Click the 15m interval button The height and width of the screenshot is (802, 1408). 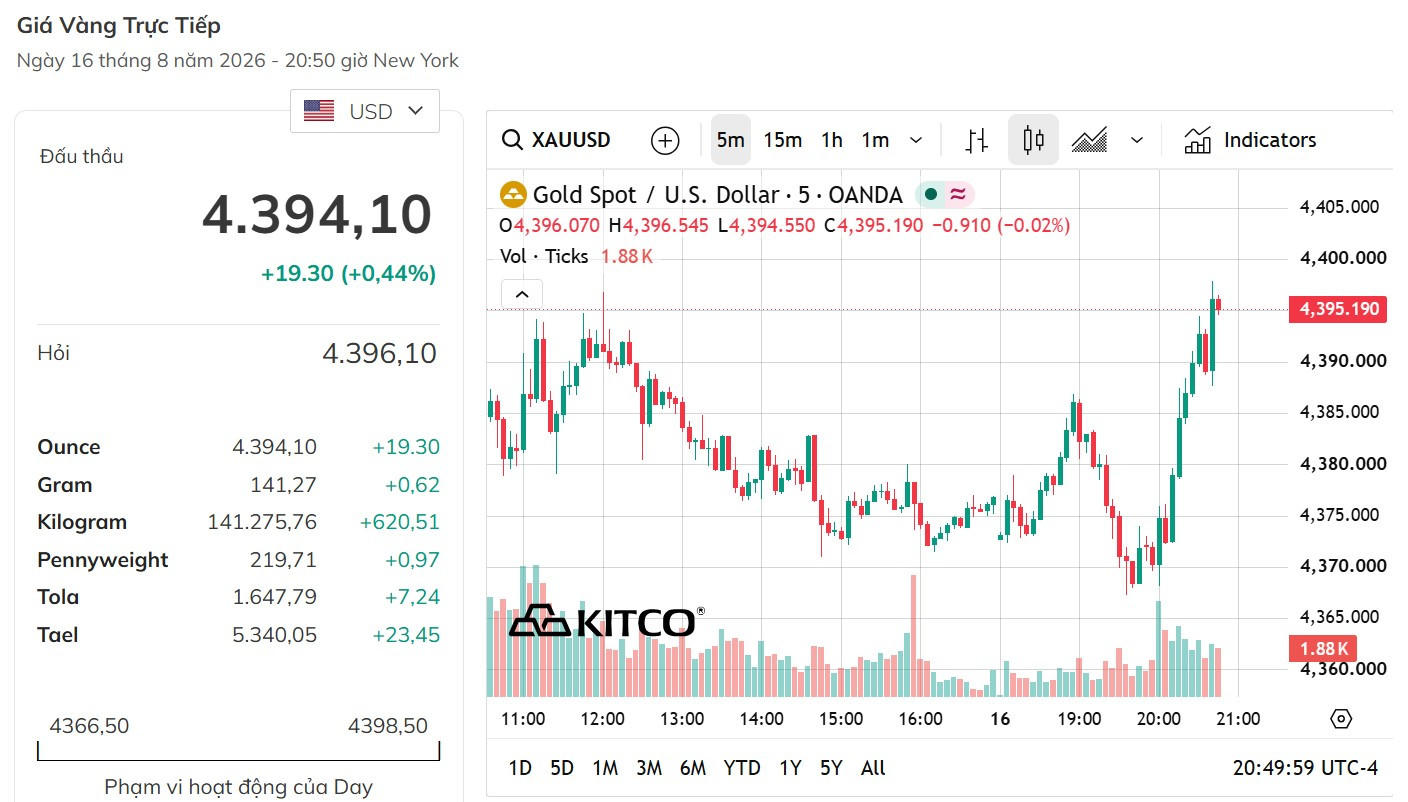(x=783, y=140)
